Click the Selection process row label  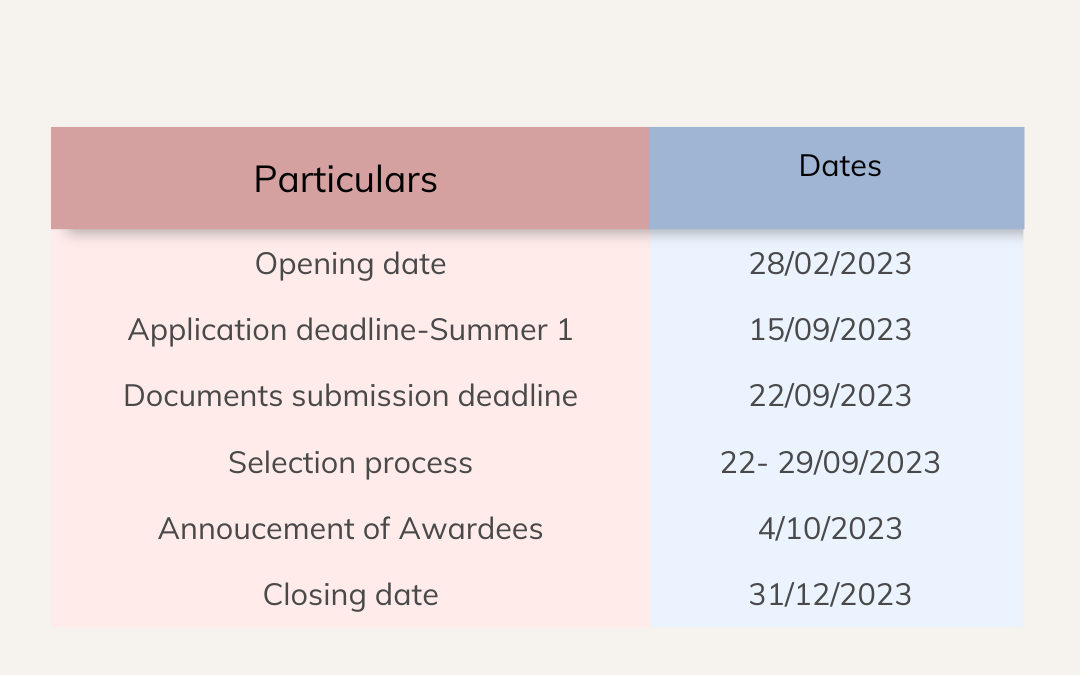[350, 463]
